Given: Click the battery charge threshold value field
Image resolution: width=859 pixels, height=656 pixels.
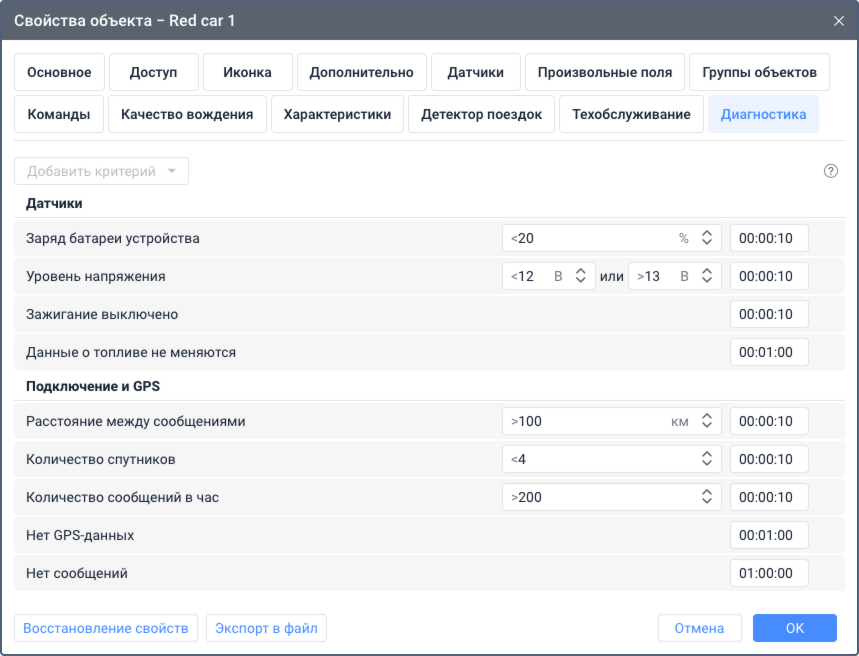Looking at the screenshot, I should tap(590, 238).
